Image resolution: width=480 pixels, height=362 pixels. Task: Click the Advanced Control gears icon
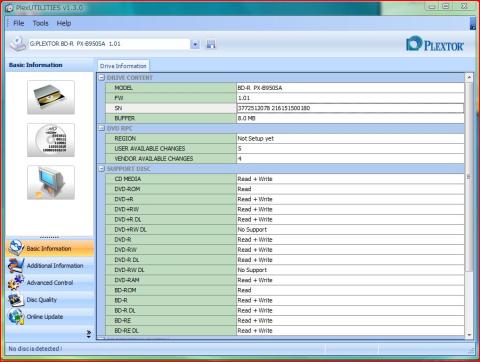[x=16, y=283]
